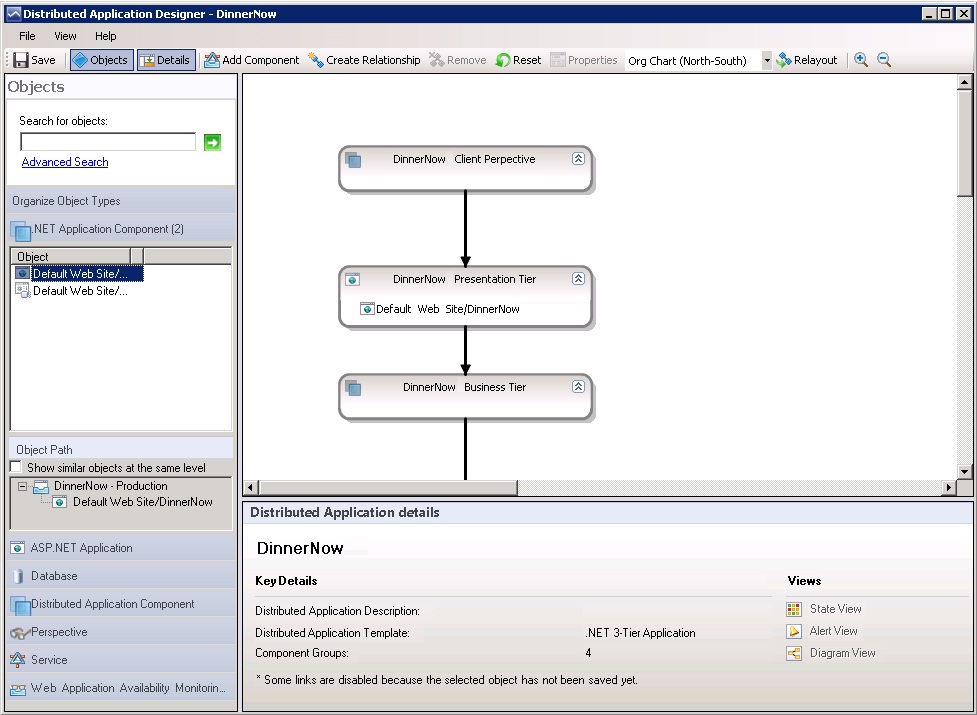The width and height of the screenshot is (977, 715).
Task: Collapse the DinnerNow Presentation Tier group
Action: point(578,279)
